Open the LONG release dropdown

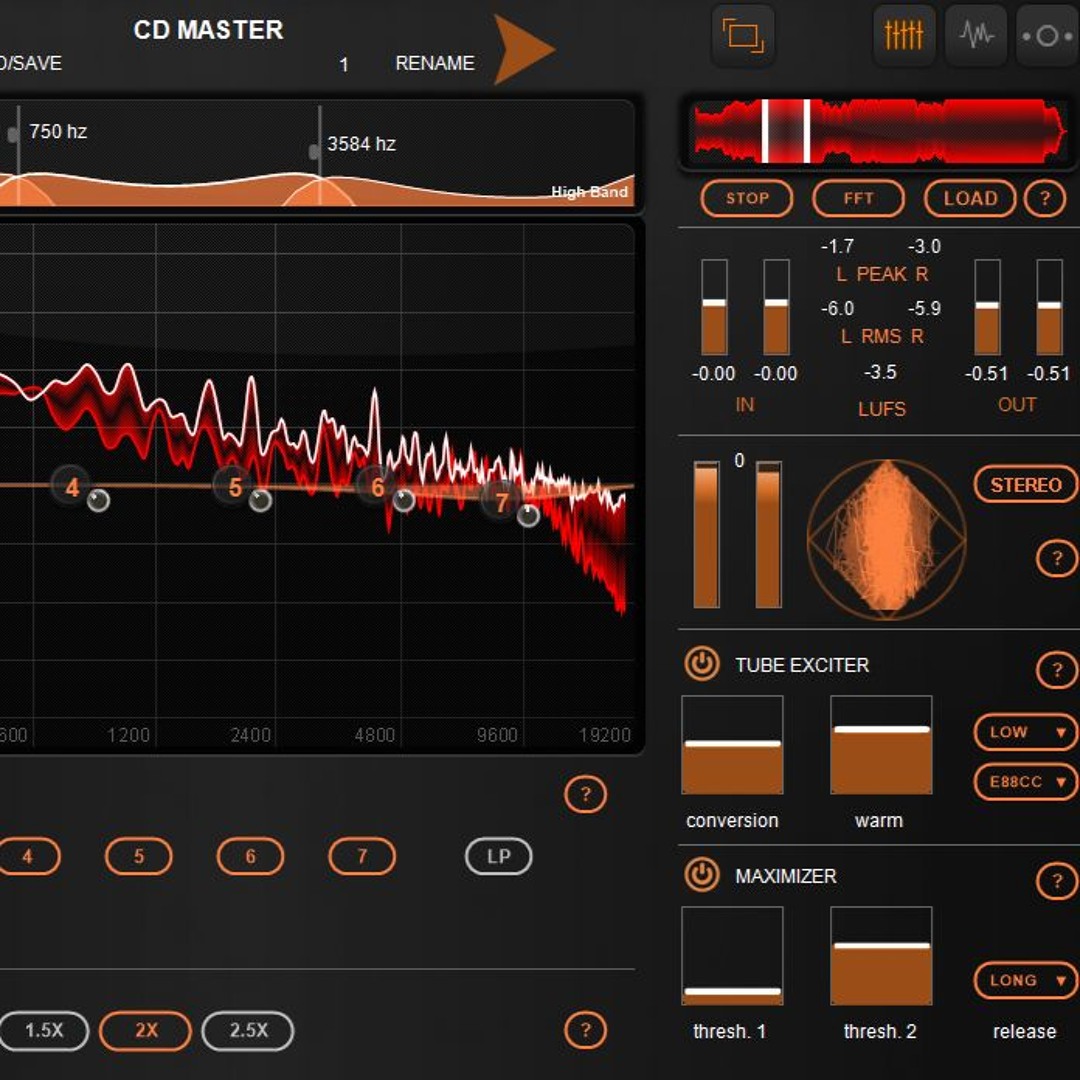[1024, 981]
